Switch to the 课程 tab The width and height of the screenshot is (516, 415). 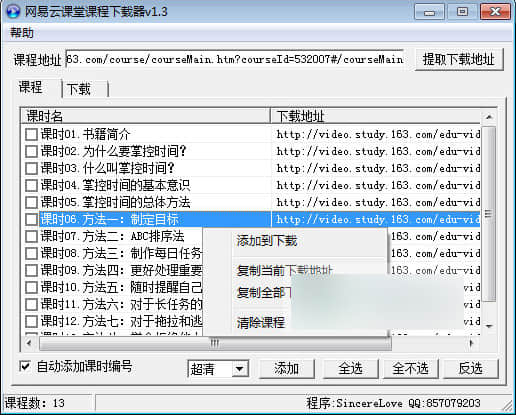click(x=31, y=88)
